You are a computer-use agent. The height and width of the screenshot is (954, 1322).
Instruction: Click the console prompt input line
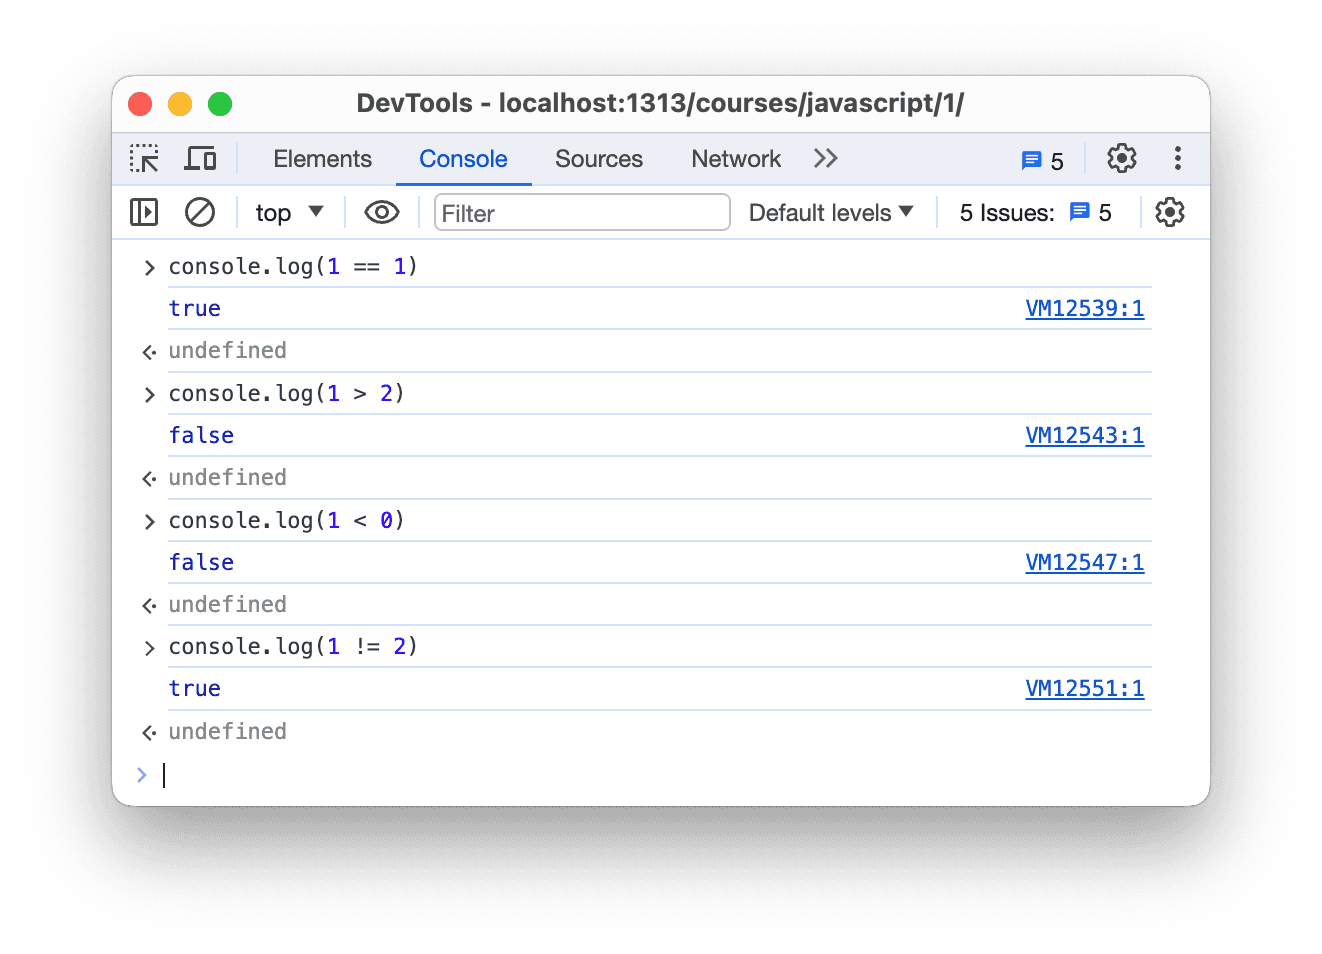600,775
